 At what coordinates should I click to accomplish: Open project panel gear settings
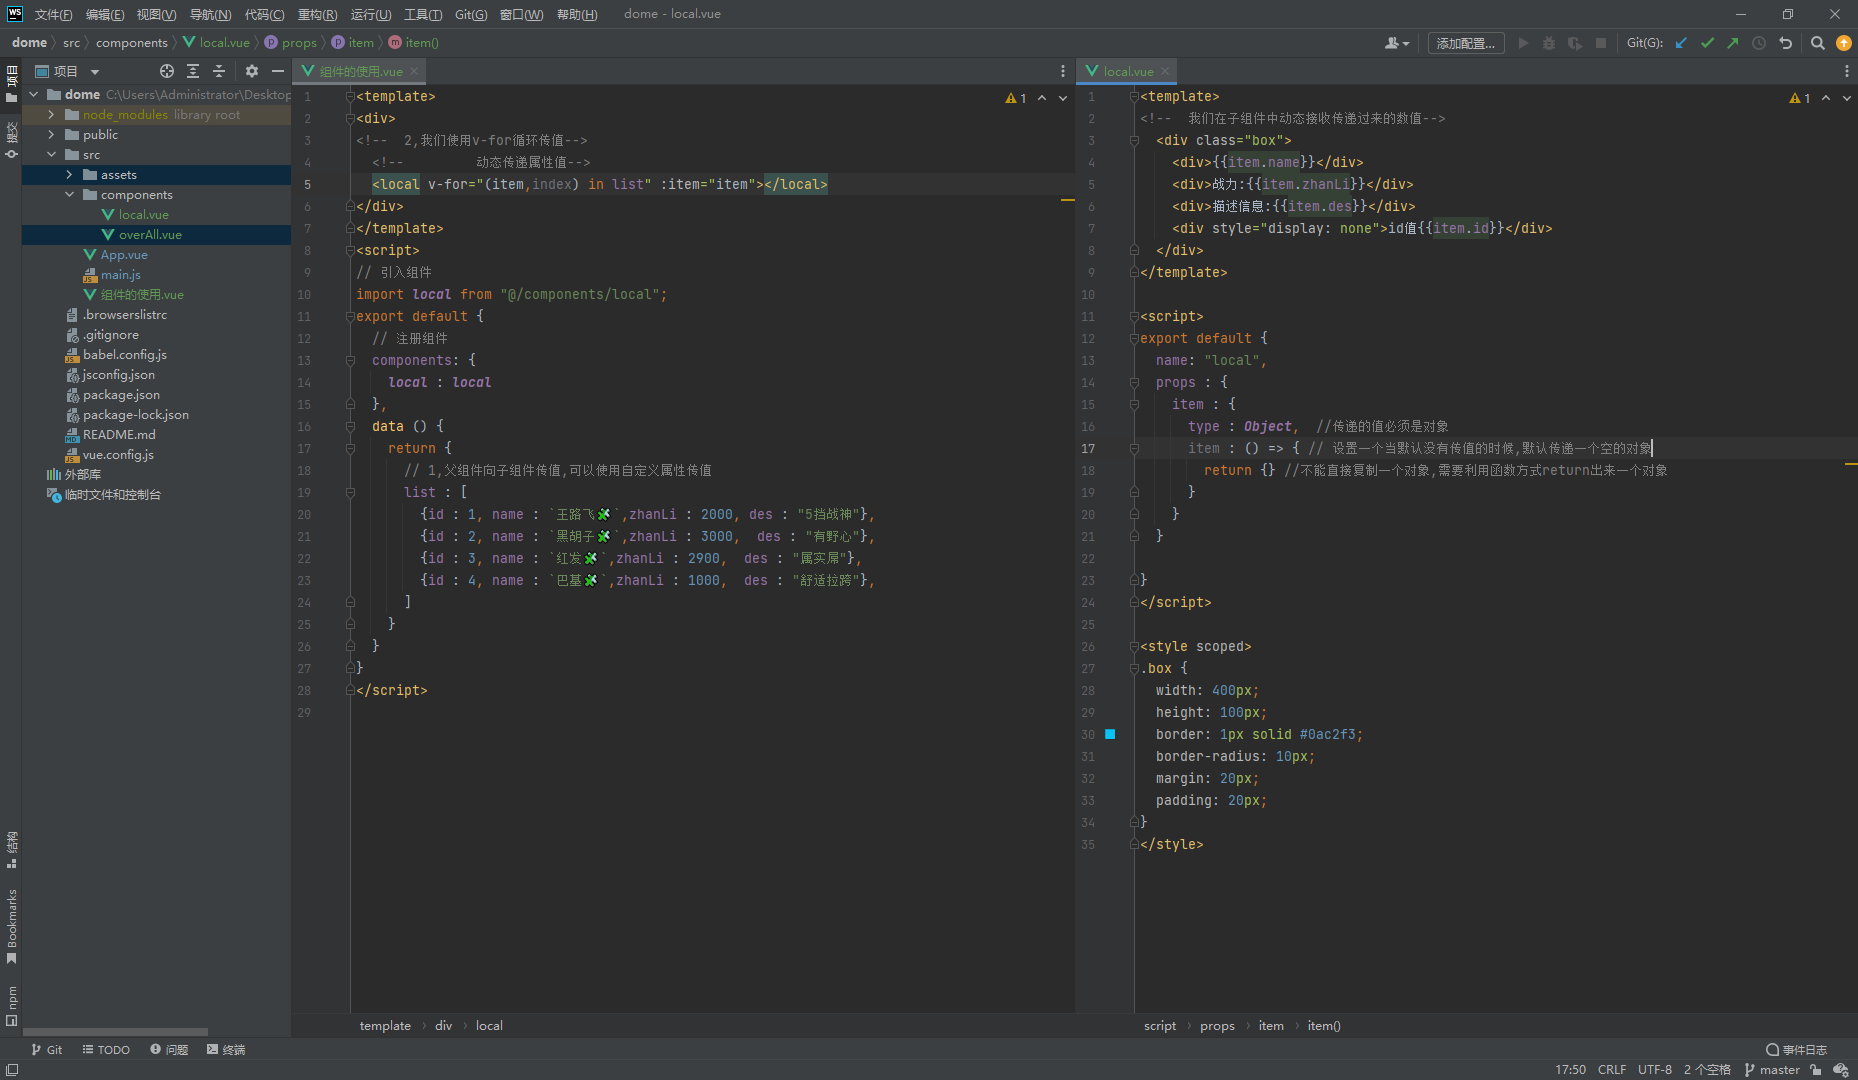[252, 71]
